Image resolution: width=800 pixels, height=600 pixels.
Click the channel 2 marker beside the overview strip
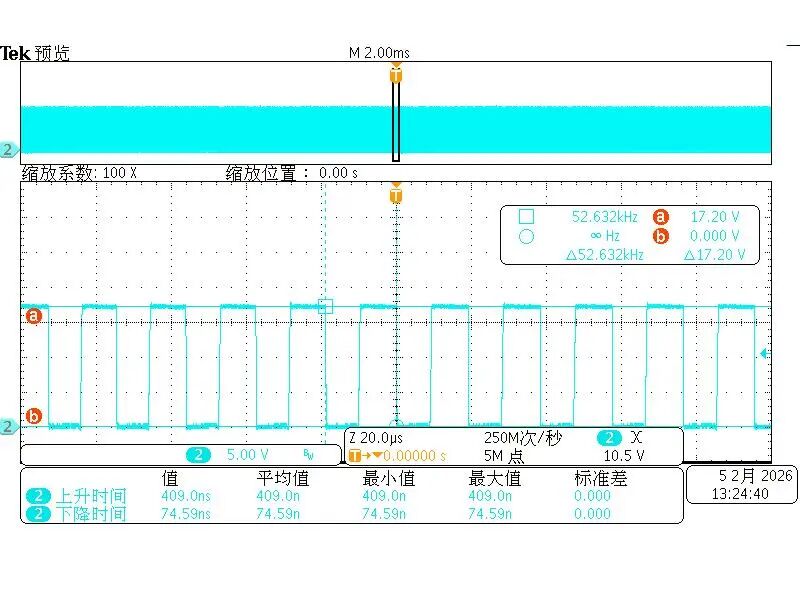(8, 149)
